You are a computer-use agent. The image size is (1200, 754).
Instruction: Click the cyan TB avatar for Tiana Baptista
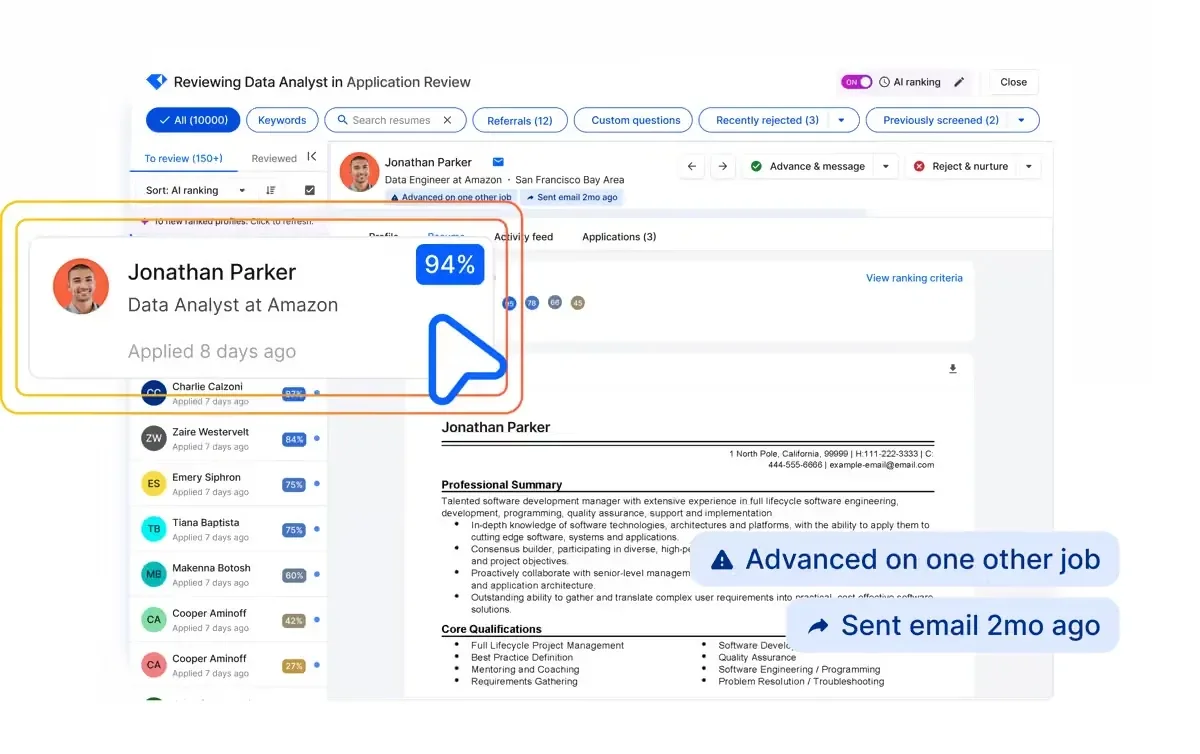click(153, 529)
